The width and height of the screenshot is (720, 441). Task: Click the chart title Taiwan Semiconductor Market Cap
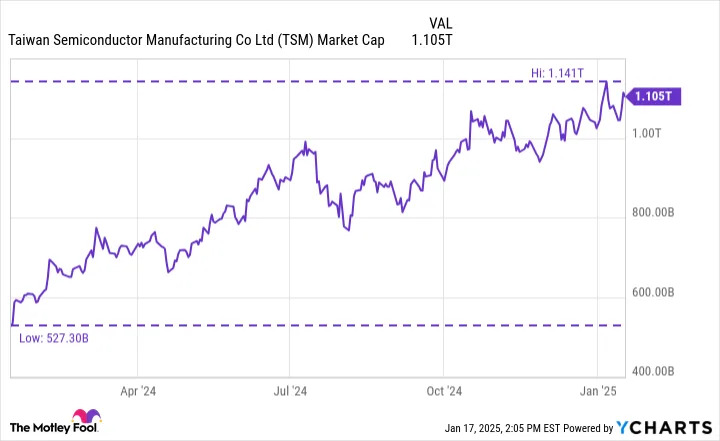click(197, 40)
